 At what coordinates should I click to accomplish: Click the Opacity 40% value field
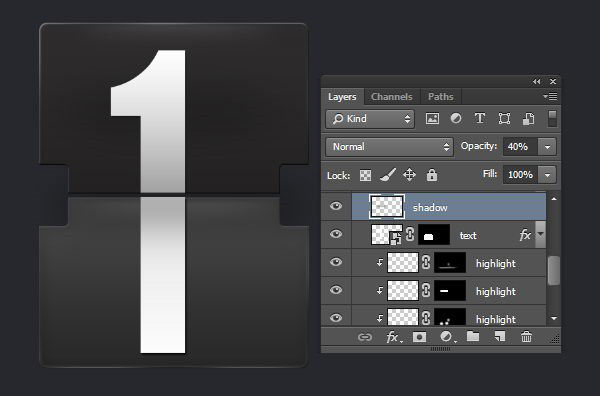point(520,147)
